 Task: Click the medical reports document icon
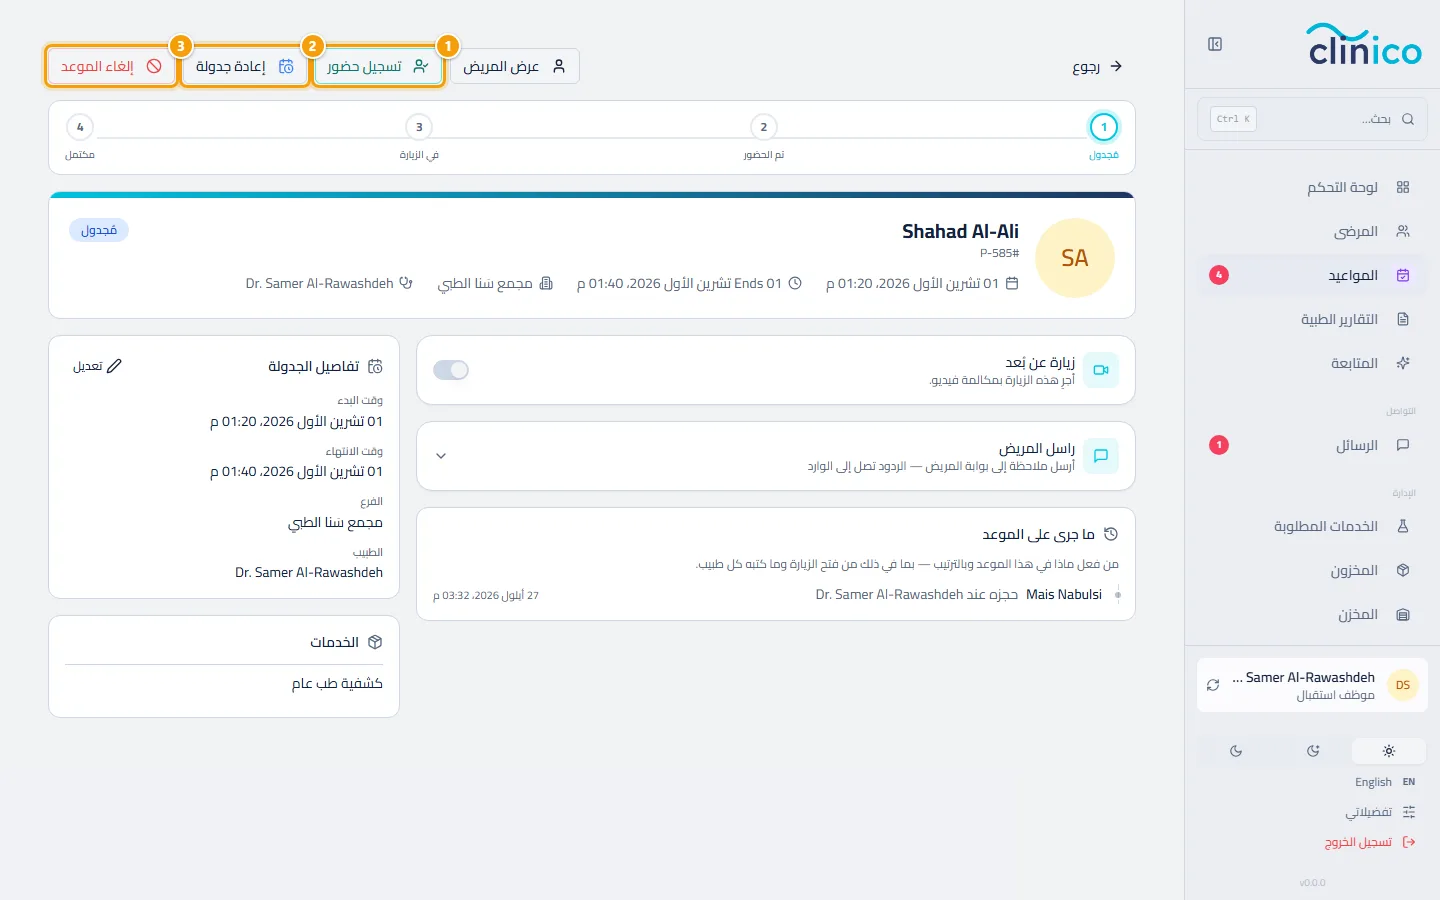pos(1403,319)
